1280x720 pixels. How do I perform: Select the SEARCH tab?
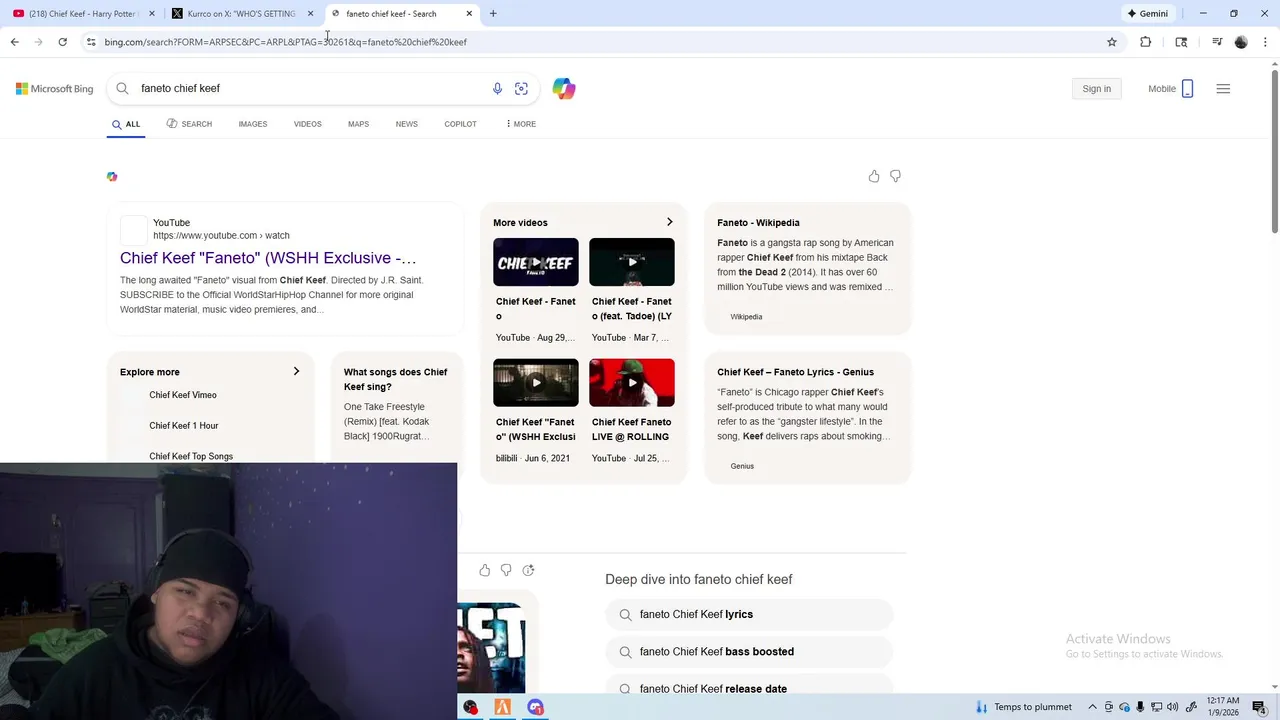click(x=189, y=124)
